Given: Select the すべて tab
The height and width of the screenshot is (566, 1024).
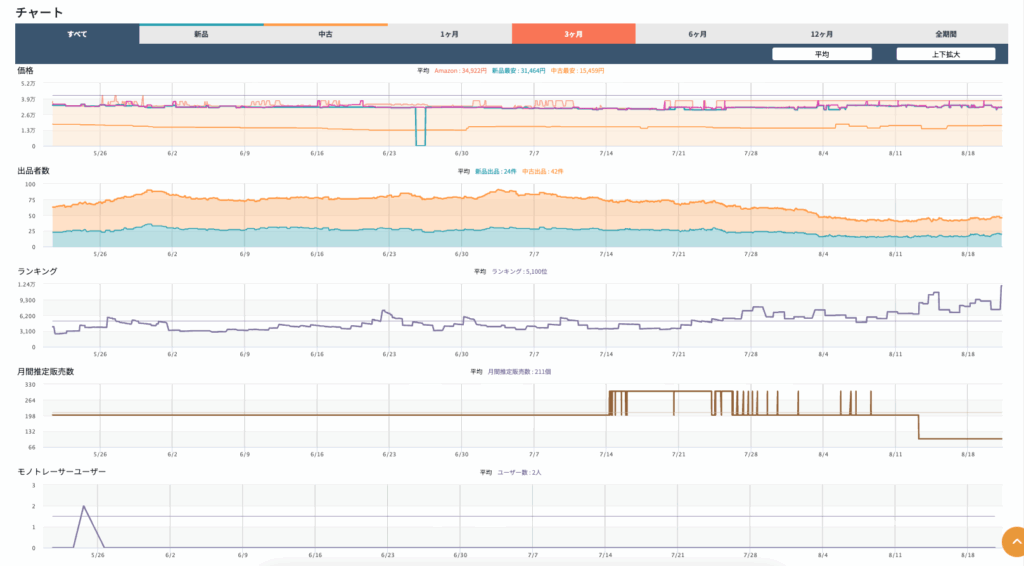Looking at the screenshot, I should [77, 34].
